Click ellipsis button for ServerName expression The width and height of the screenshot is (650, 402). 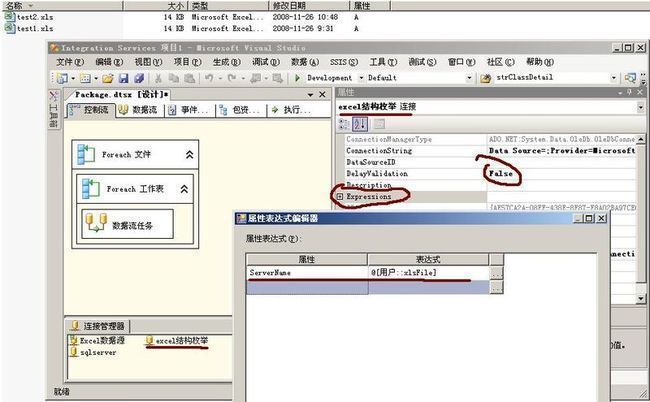[x=496, y=273]
